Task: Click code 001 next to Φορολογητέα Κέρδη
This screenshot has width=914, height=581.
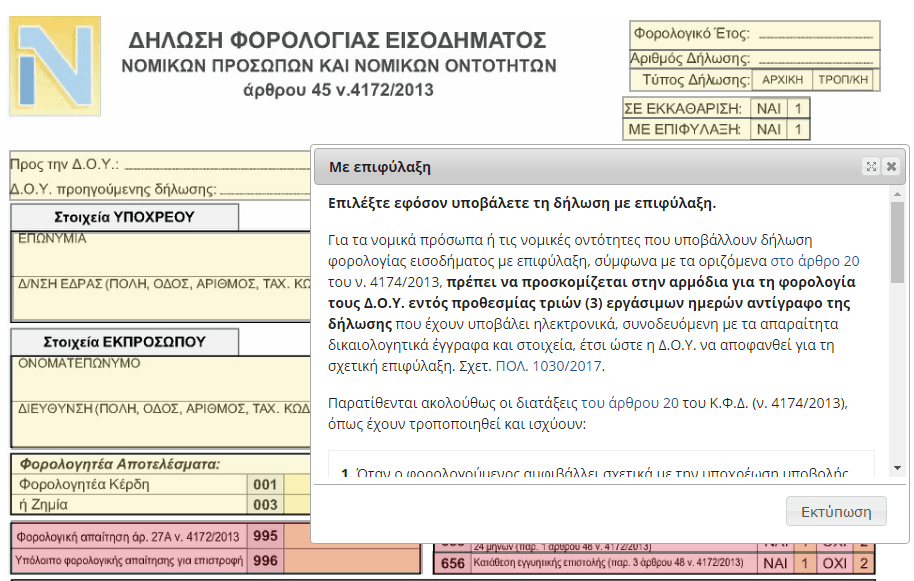Action: click(x=265, y=484)
